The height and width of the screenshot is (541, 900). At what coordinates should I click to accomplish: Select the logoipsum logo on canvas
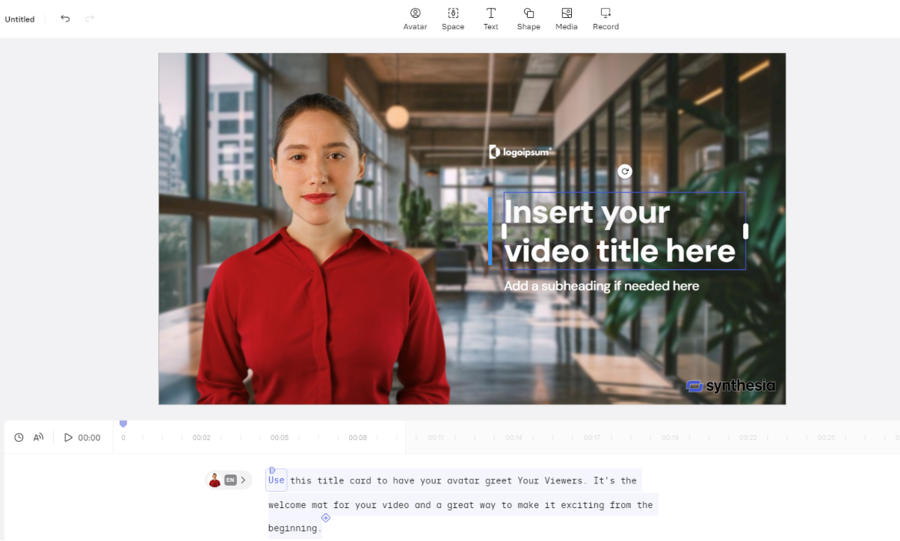(521, 152)
